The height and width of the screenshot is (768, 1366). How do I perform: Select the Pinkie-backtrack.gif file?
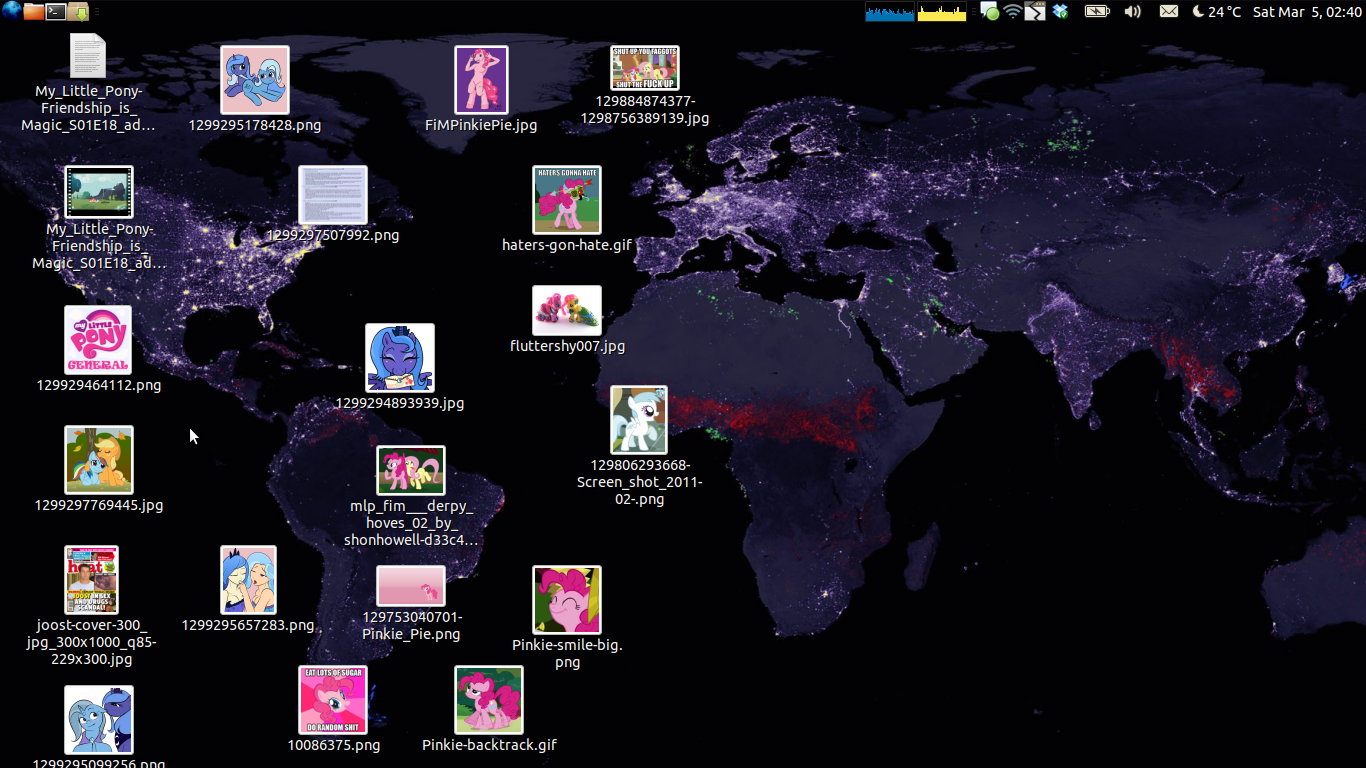[x=489, y=700]
